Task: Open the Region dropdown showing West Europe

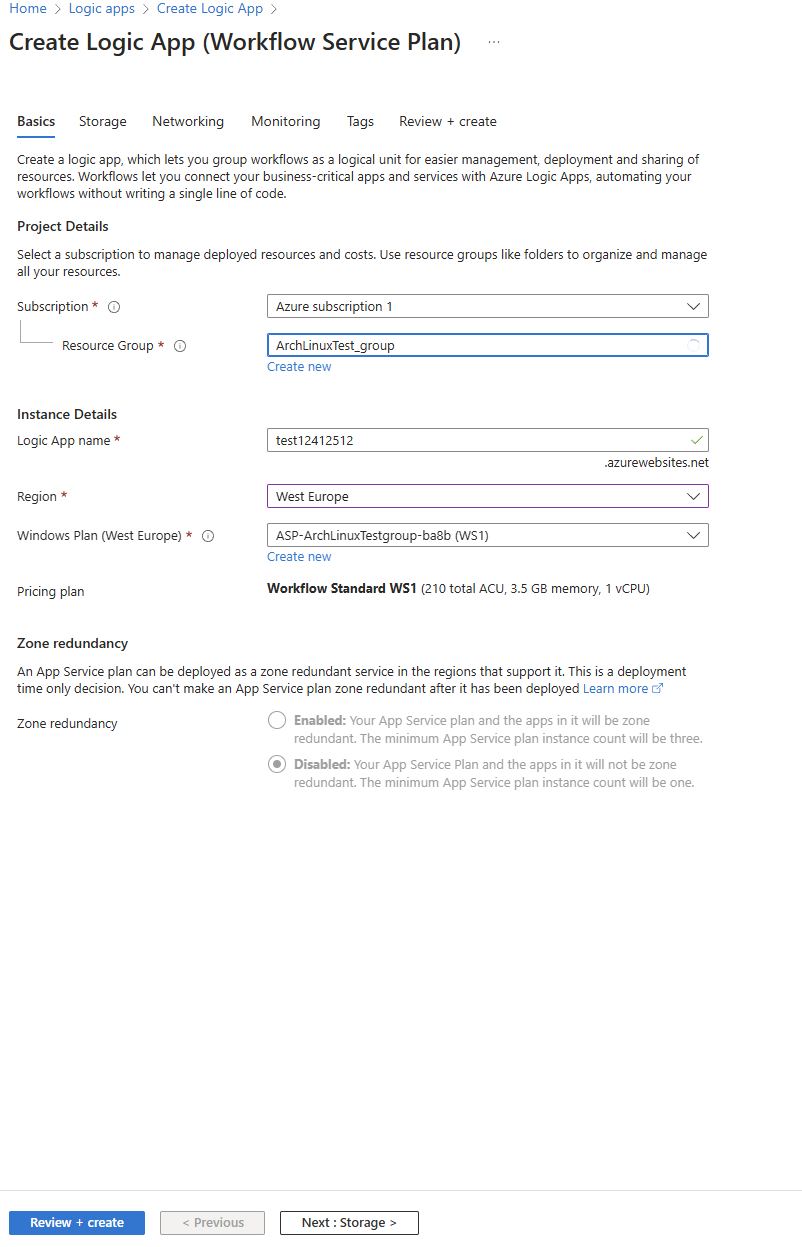Action: [x=487, y=496]
